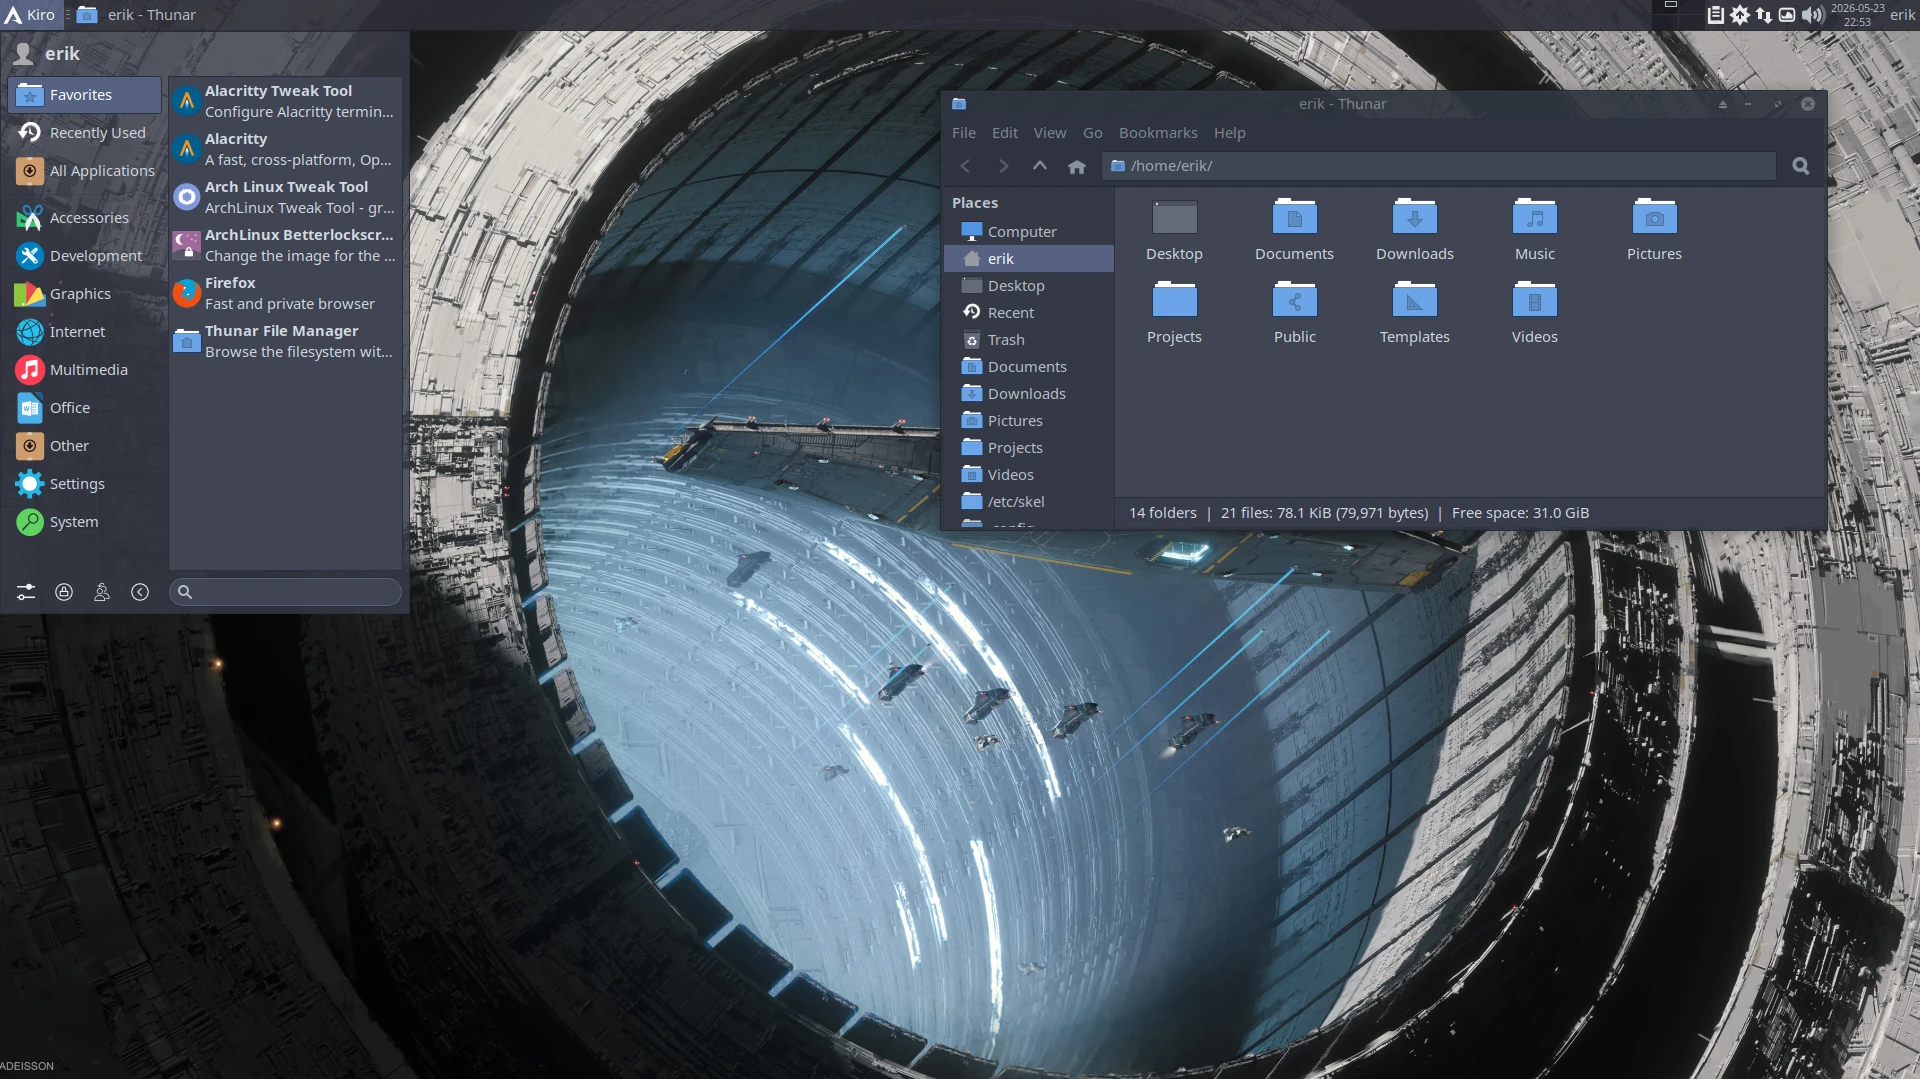Select erik in Places sidebar
Image resolution: width=1920 pixels, height=1079 pixels.
click(1029, 259)
